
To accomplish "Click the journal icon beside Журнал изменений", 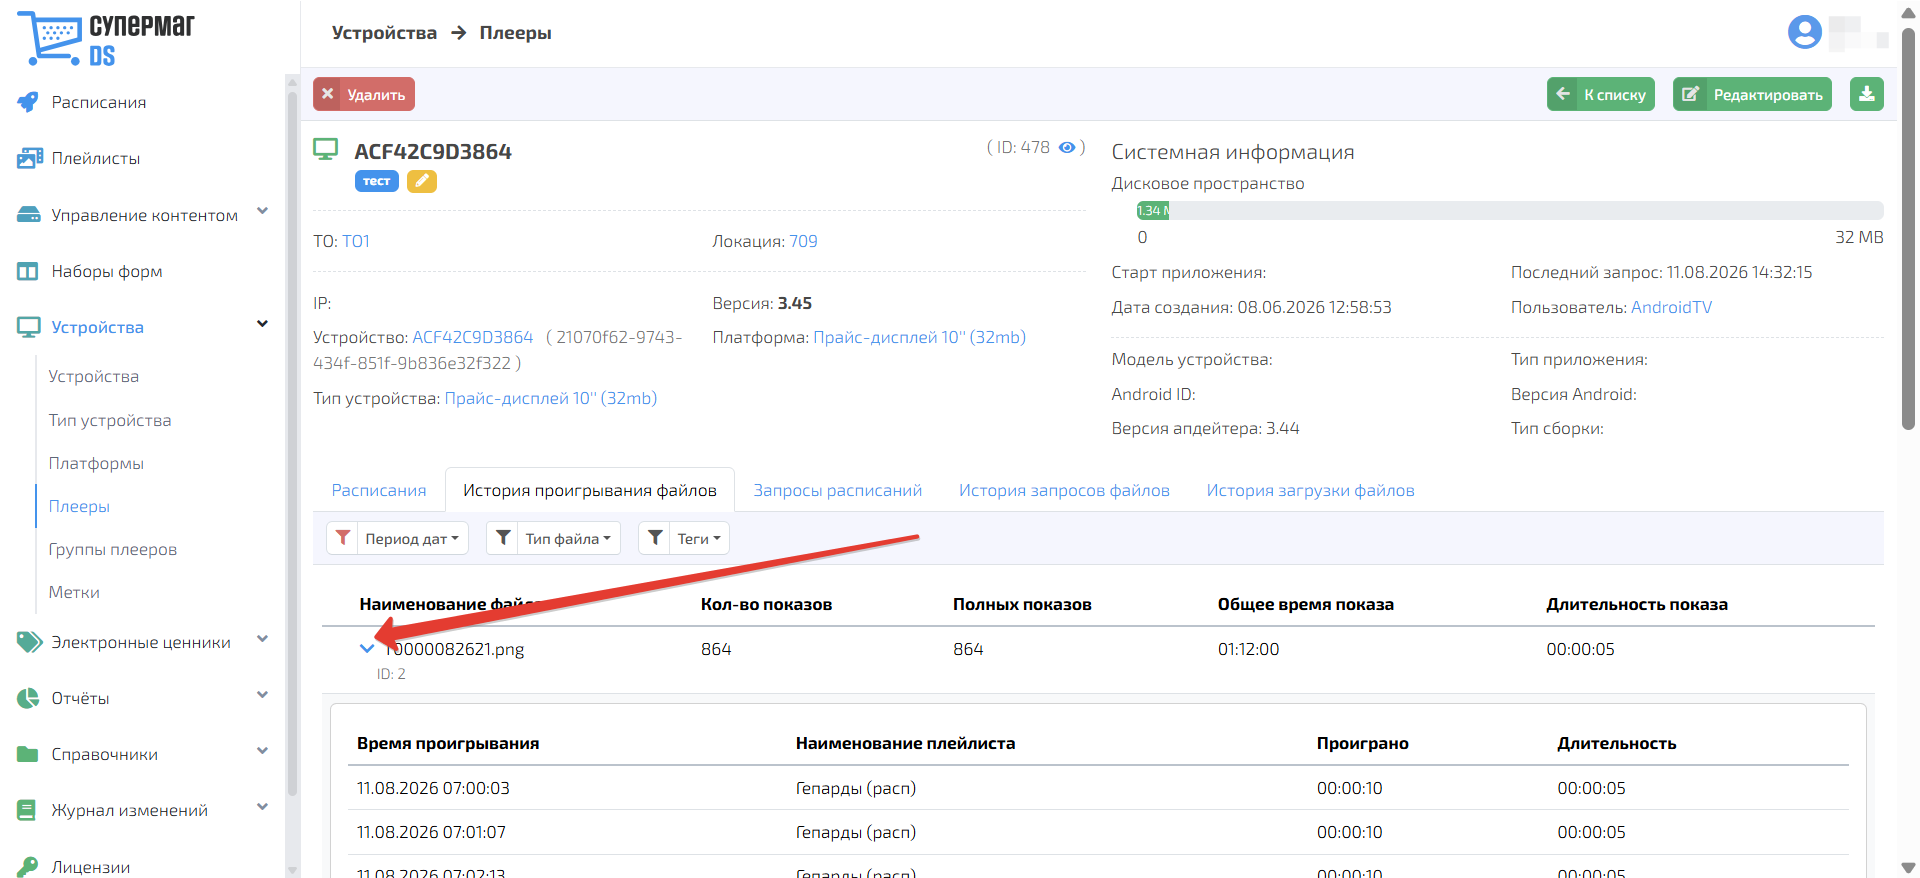I will click(27, 810).
